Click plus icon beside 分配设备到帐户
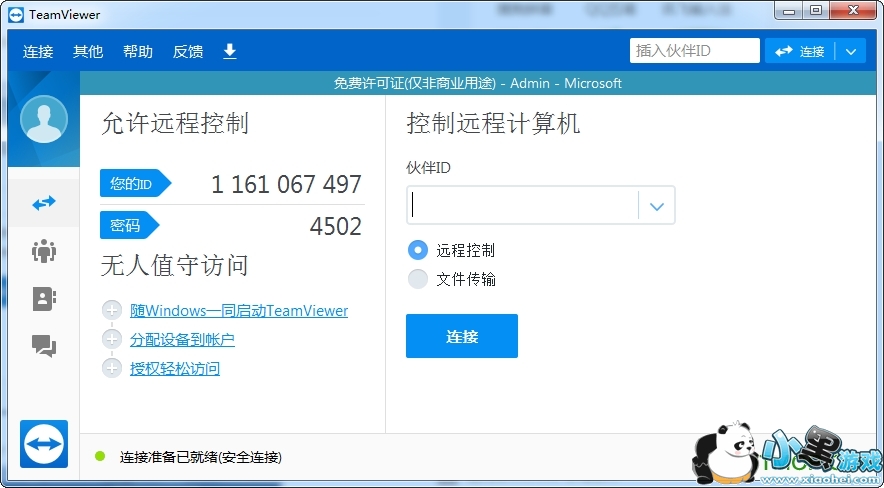Screen dimensions: 884x488 pyautogui.click(x=112, y=339)
